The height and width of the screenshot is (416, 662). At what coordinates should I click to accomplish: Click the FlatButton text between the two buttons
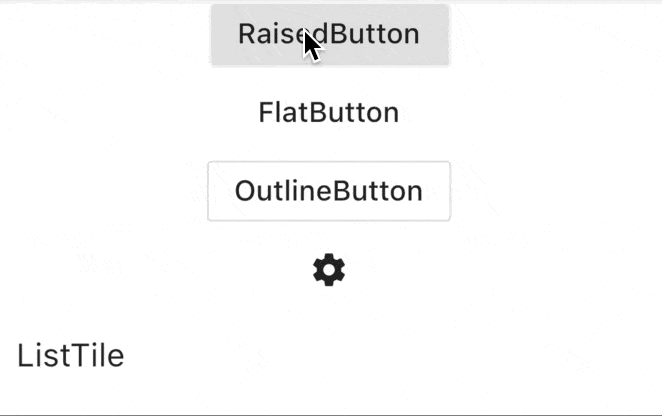point(329,113)
